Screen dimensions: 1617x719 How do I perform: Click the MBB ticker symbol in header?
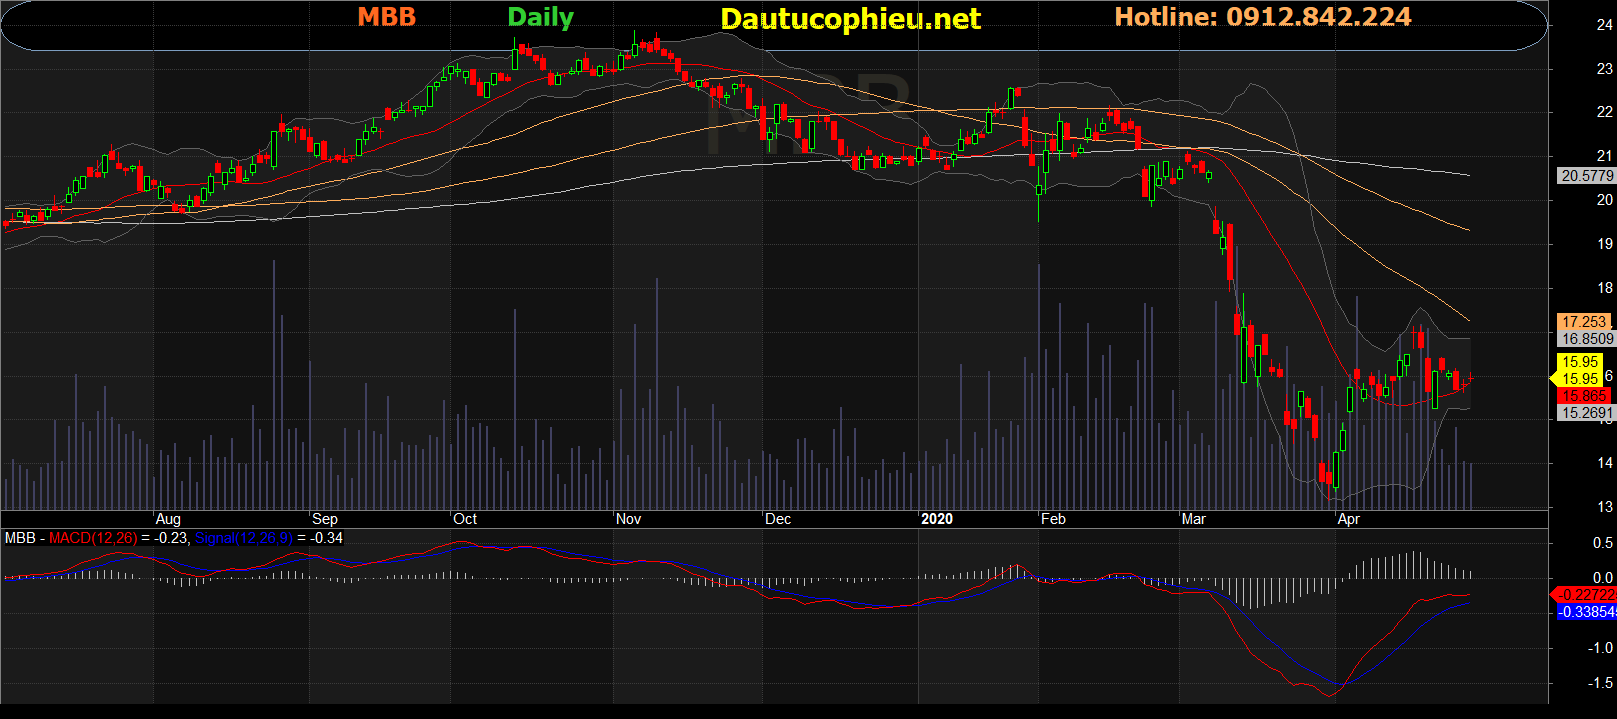[x=386, y=17]
